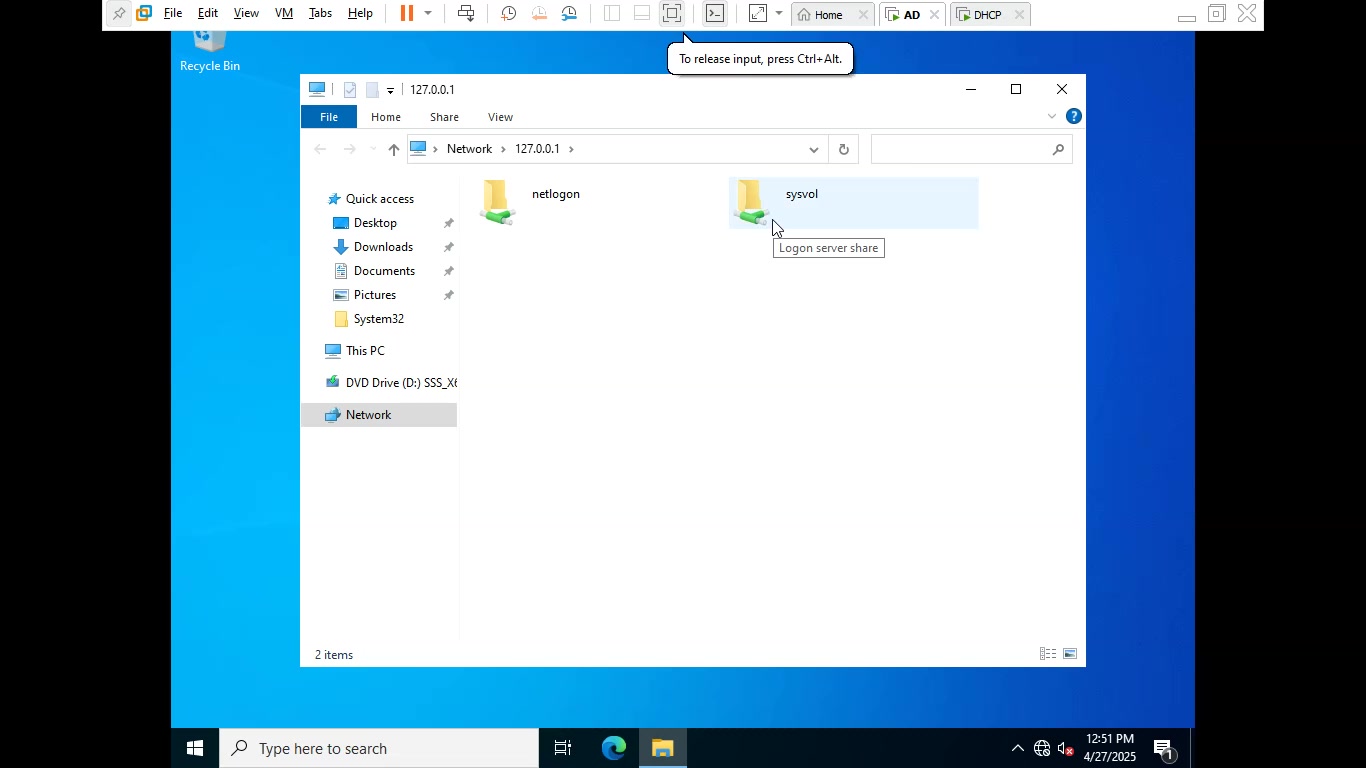Viewport: 1366px width, 768px height.
Task: Open Downloads from Quick access
Action: click(x=383, y=247)
